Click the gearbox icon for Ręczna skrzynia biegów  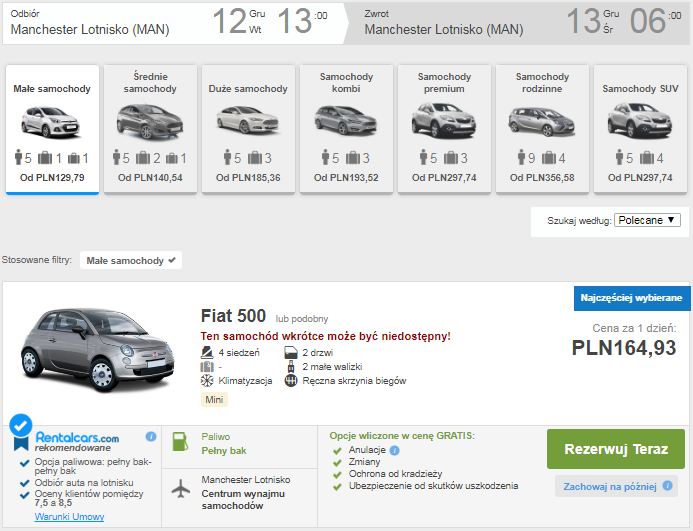[291, 381]
